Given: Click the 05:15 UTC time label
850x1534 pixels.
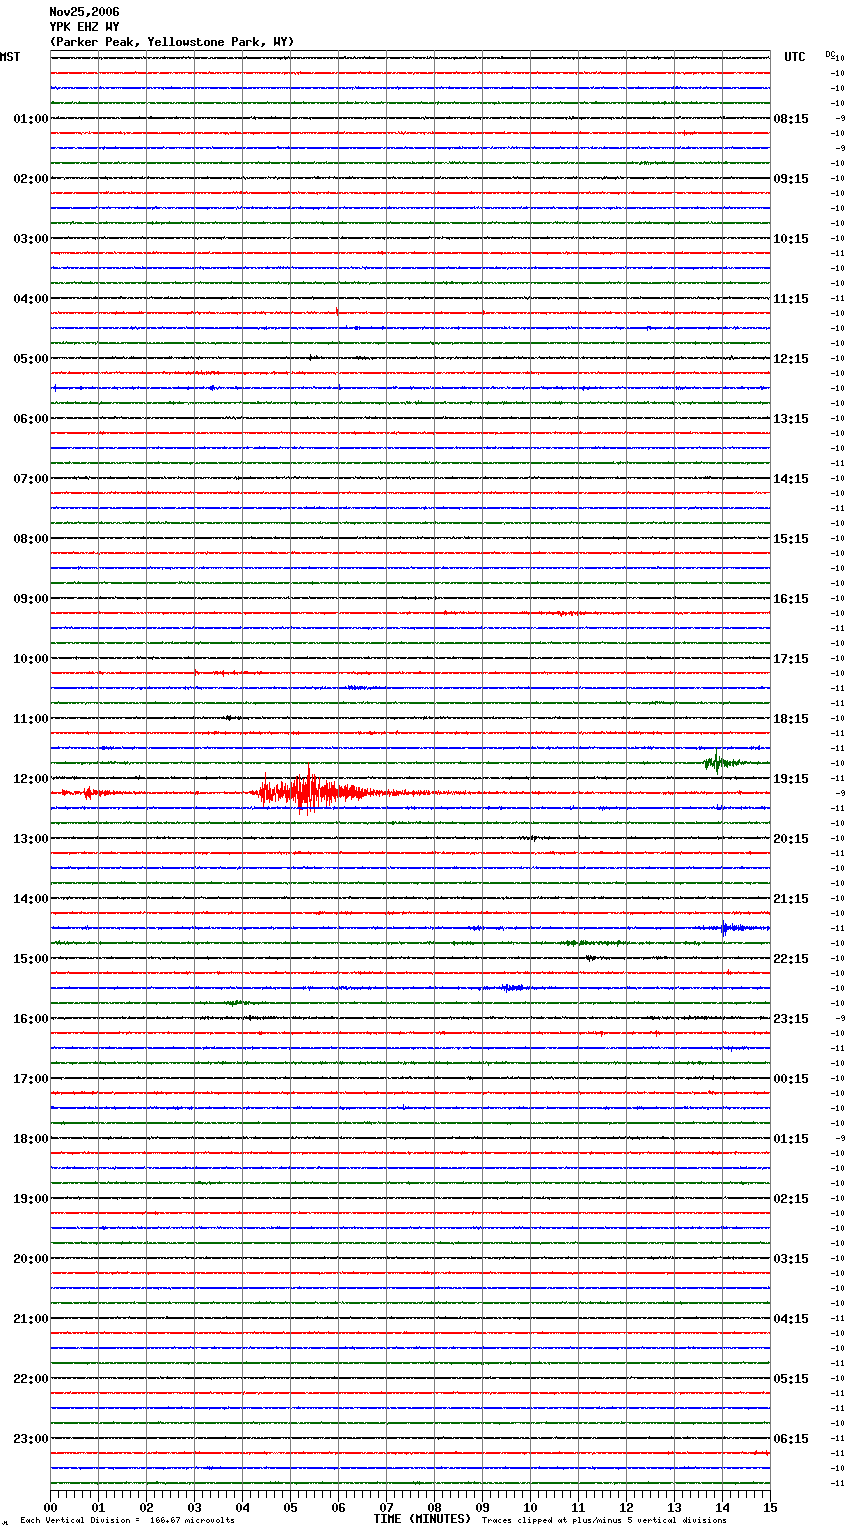Looking at the screenshot, I should pos(791,1379).
